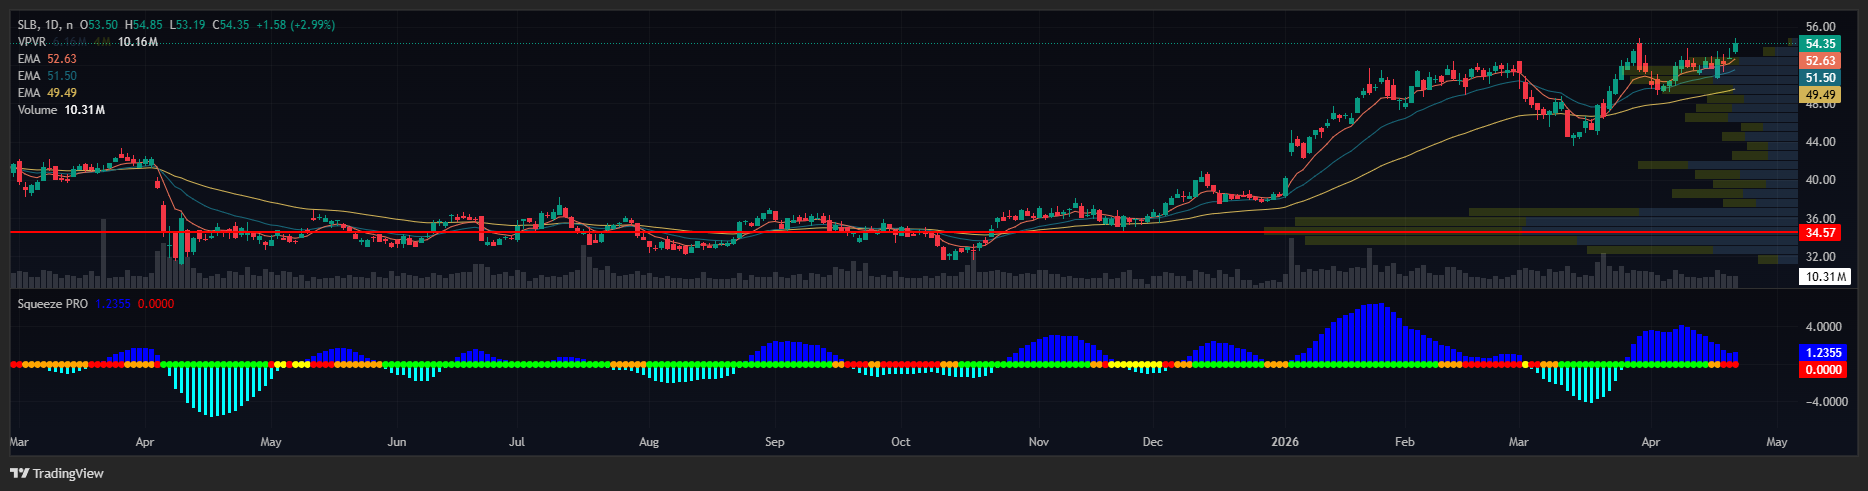Click the green 54.35 current price label
Viewport: 1868px width, 491px height.
1820,44
